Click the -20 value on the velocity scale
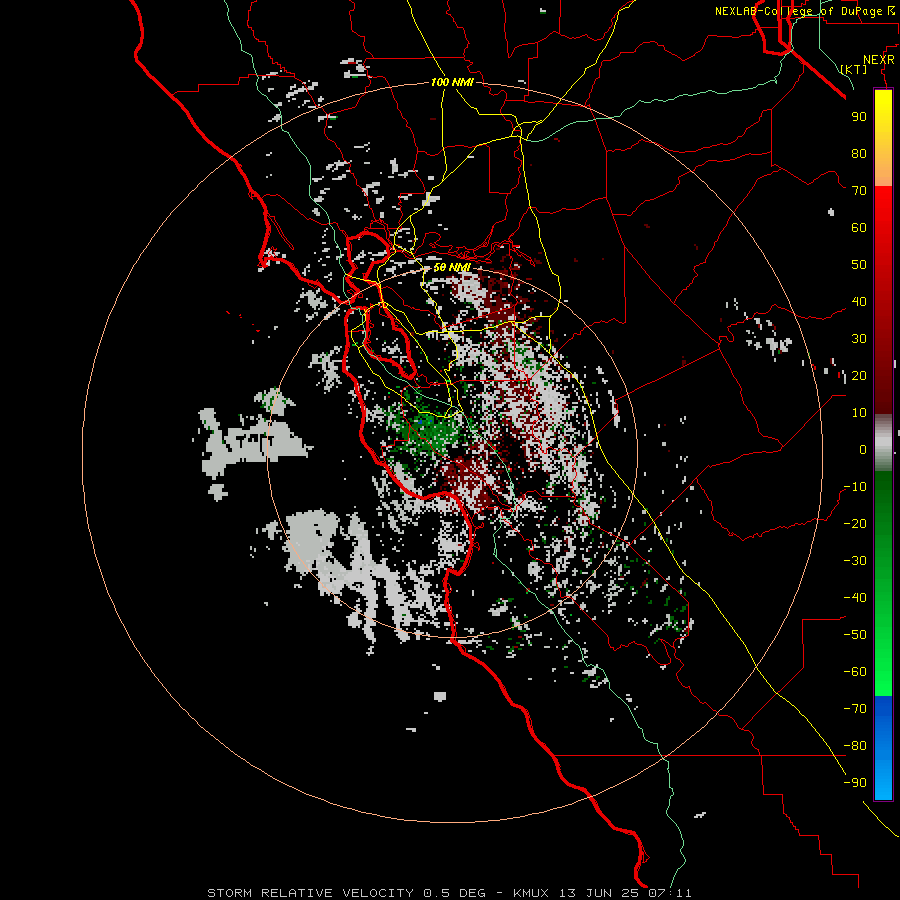The height and width of the screenshot is (900, 900). (855, 524)
